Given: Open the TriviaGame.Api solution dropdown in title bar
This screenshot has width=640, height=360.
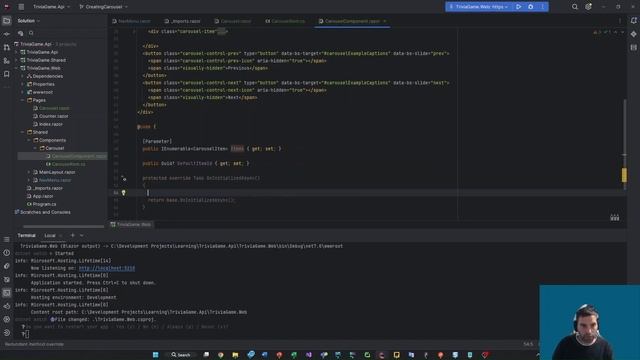Looking at the screenshot, I should 51,7.
